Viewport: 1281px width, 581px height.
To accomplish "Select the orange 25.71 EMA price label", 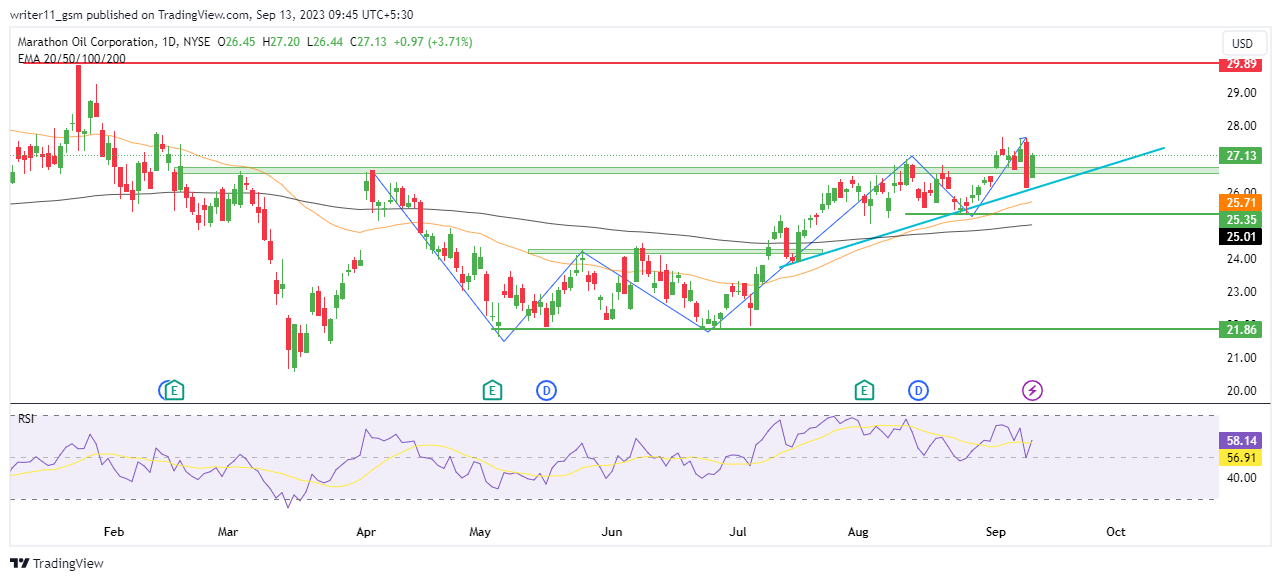I will [x=1241, y=202].
